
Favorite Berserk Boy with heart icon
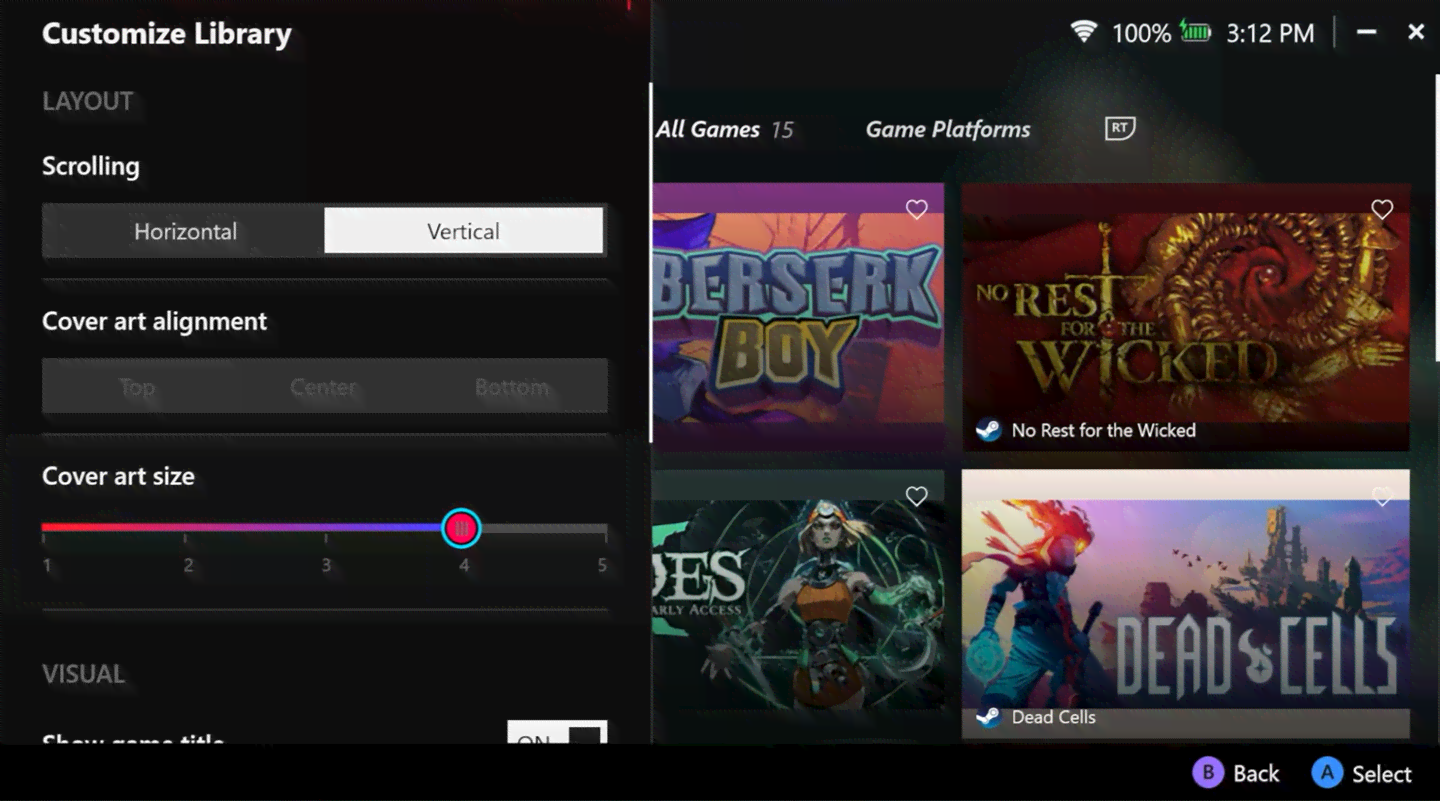tap(916, 209)
